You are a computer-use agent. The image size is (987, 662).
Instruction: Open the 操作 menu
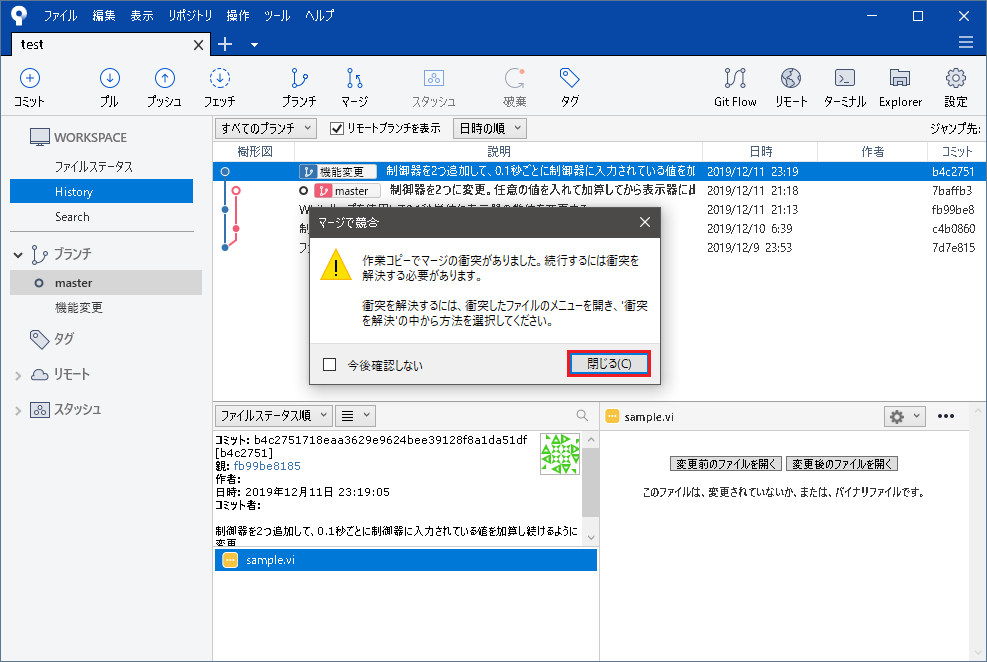[238, 16]
